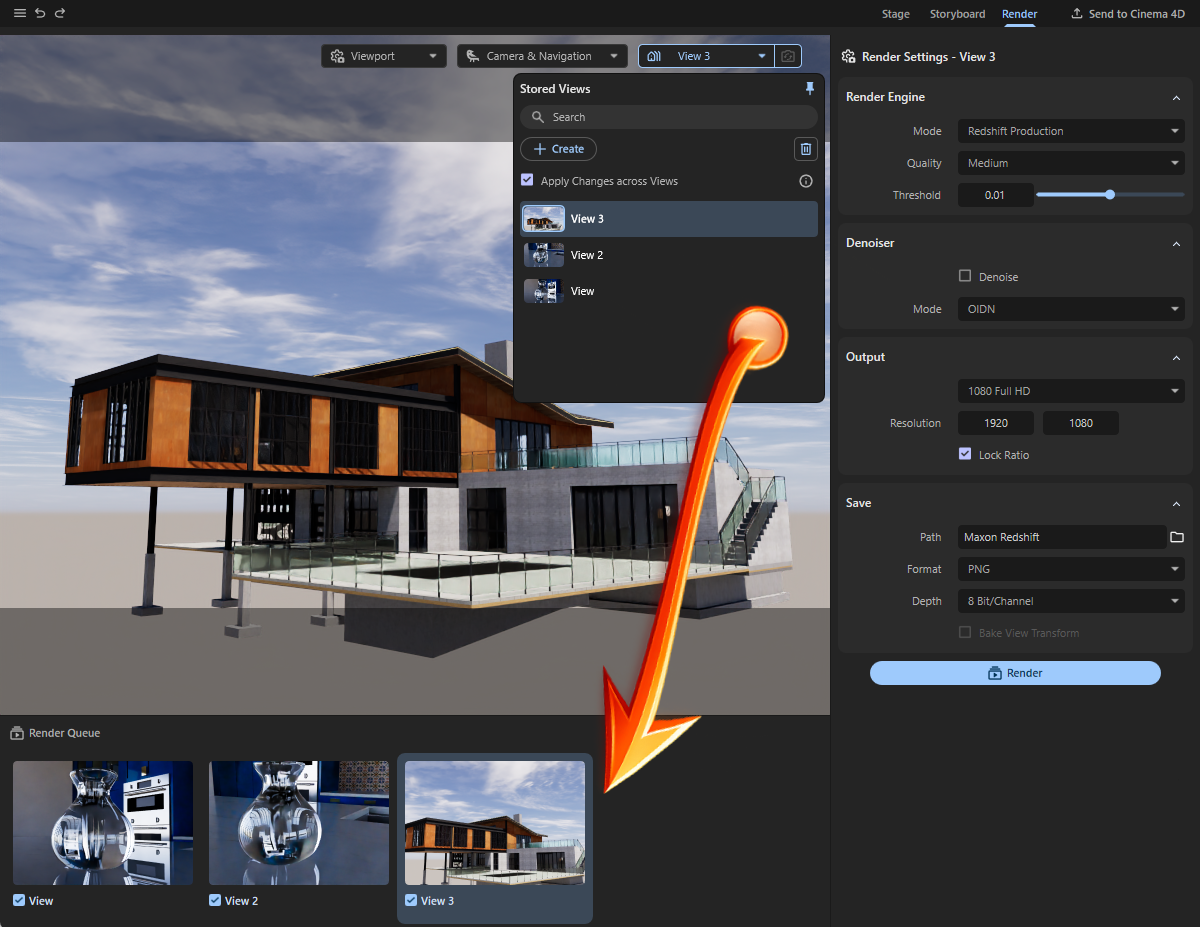Select View in Stored Views list
The width and height of the screenshot is (1200, 927).
[669, 291]
